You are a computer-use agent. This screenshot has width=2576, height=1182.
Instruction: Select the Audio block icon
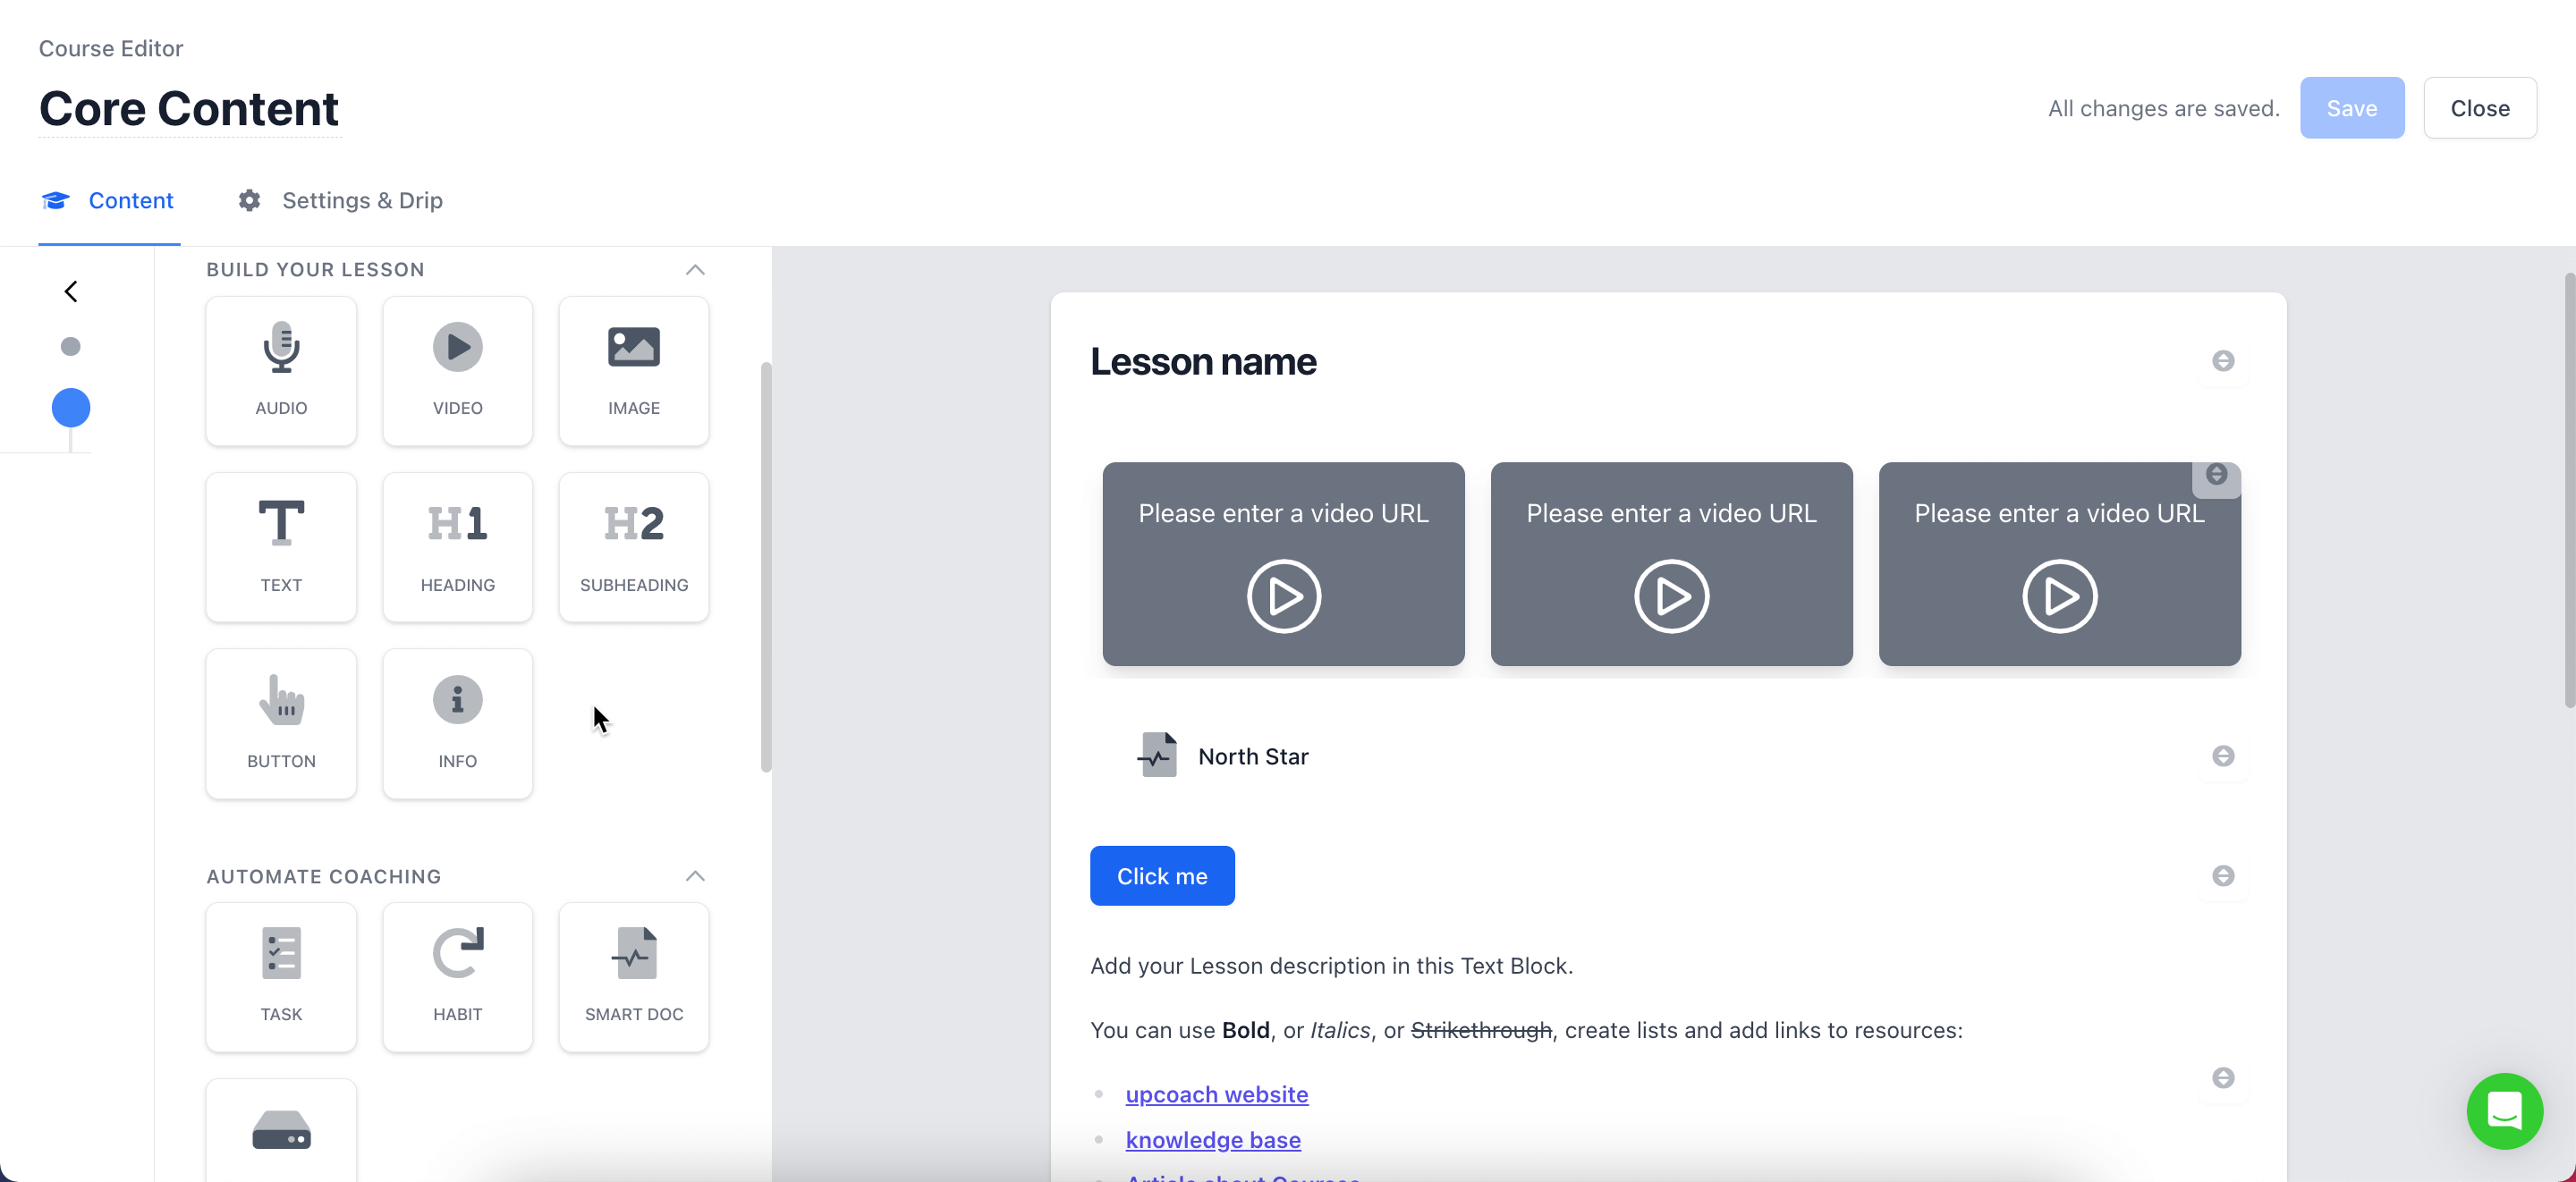coord(281,370)
